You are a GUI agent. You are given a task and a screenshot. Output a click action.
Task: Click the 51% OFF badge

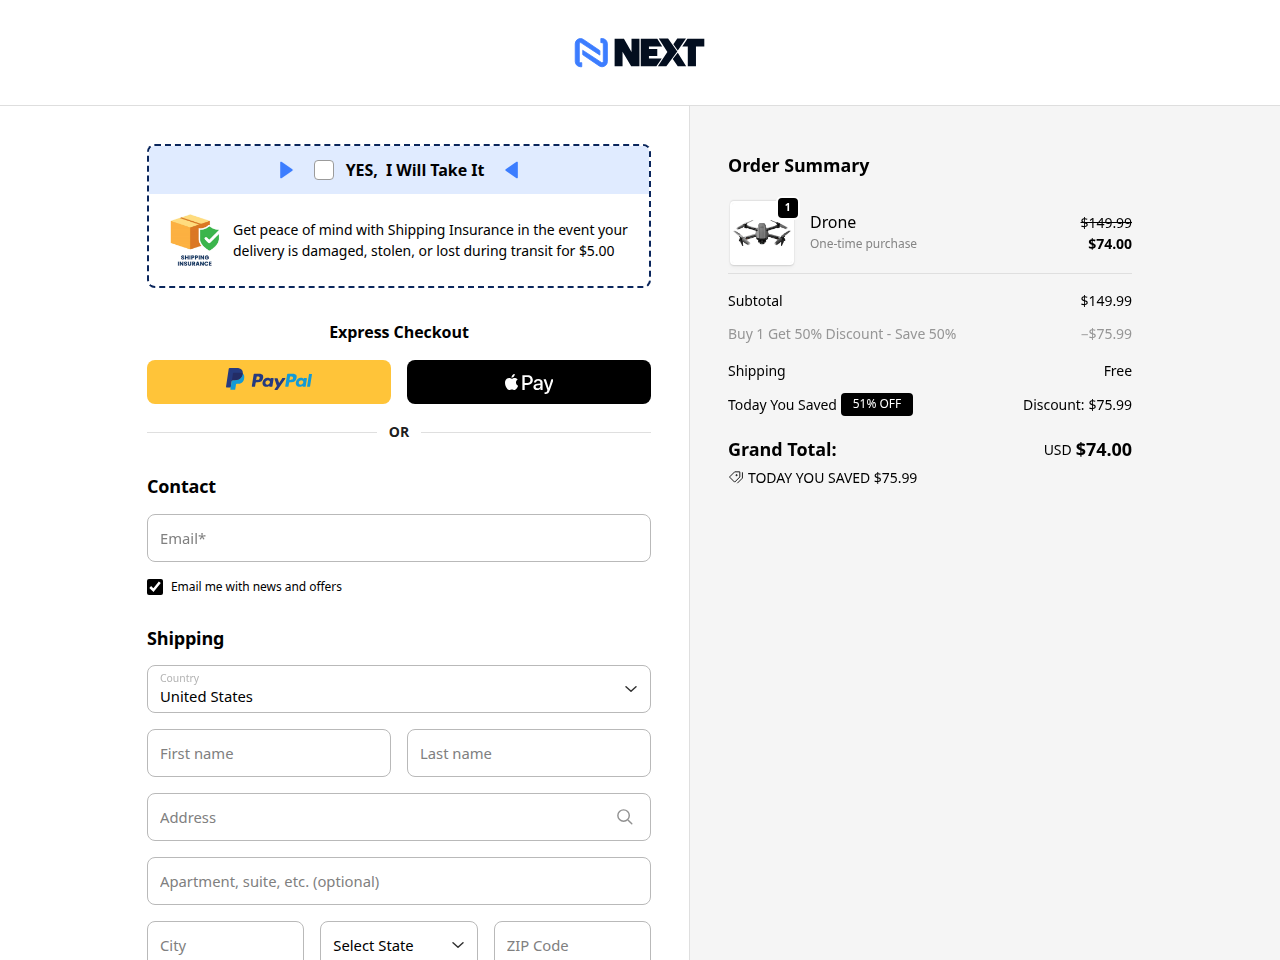pyautogui.click(x=877, y=404)
